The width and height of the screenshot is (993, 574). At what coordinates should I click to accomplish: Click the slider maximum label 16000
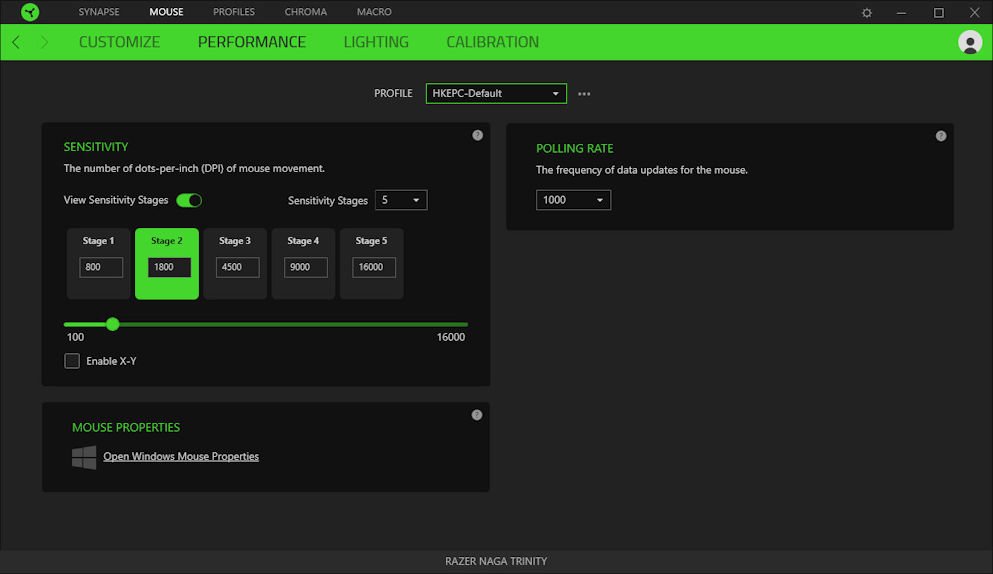pos(451,337)
